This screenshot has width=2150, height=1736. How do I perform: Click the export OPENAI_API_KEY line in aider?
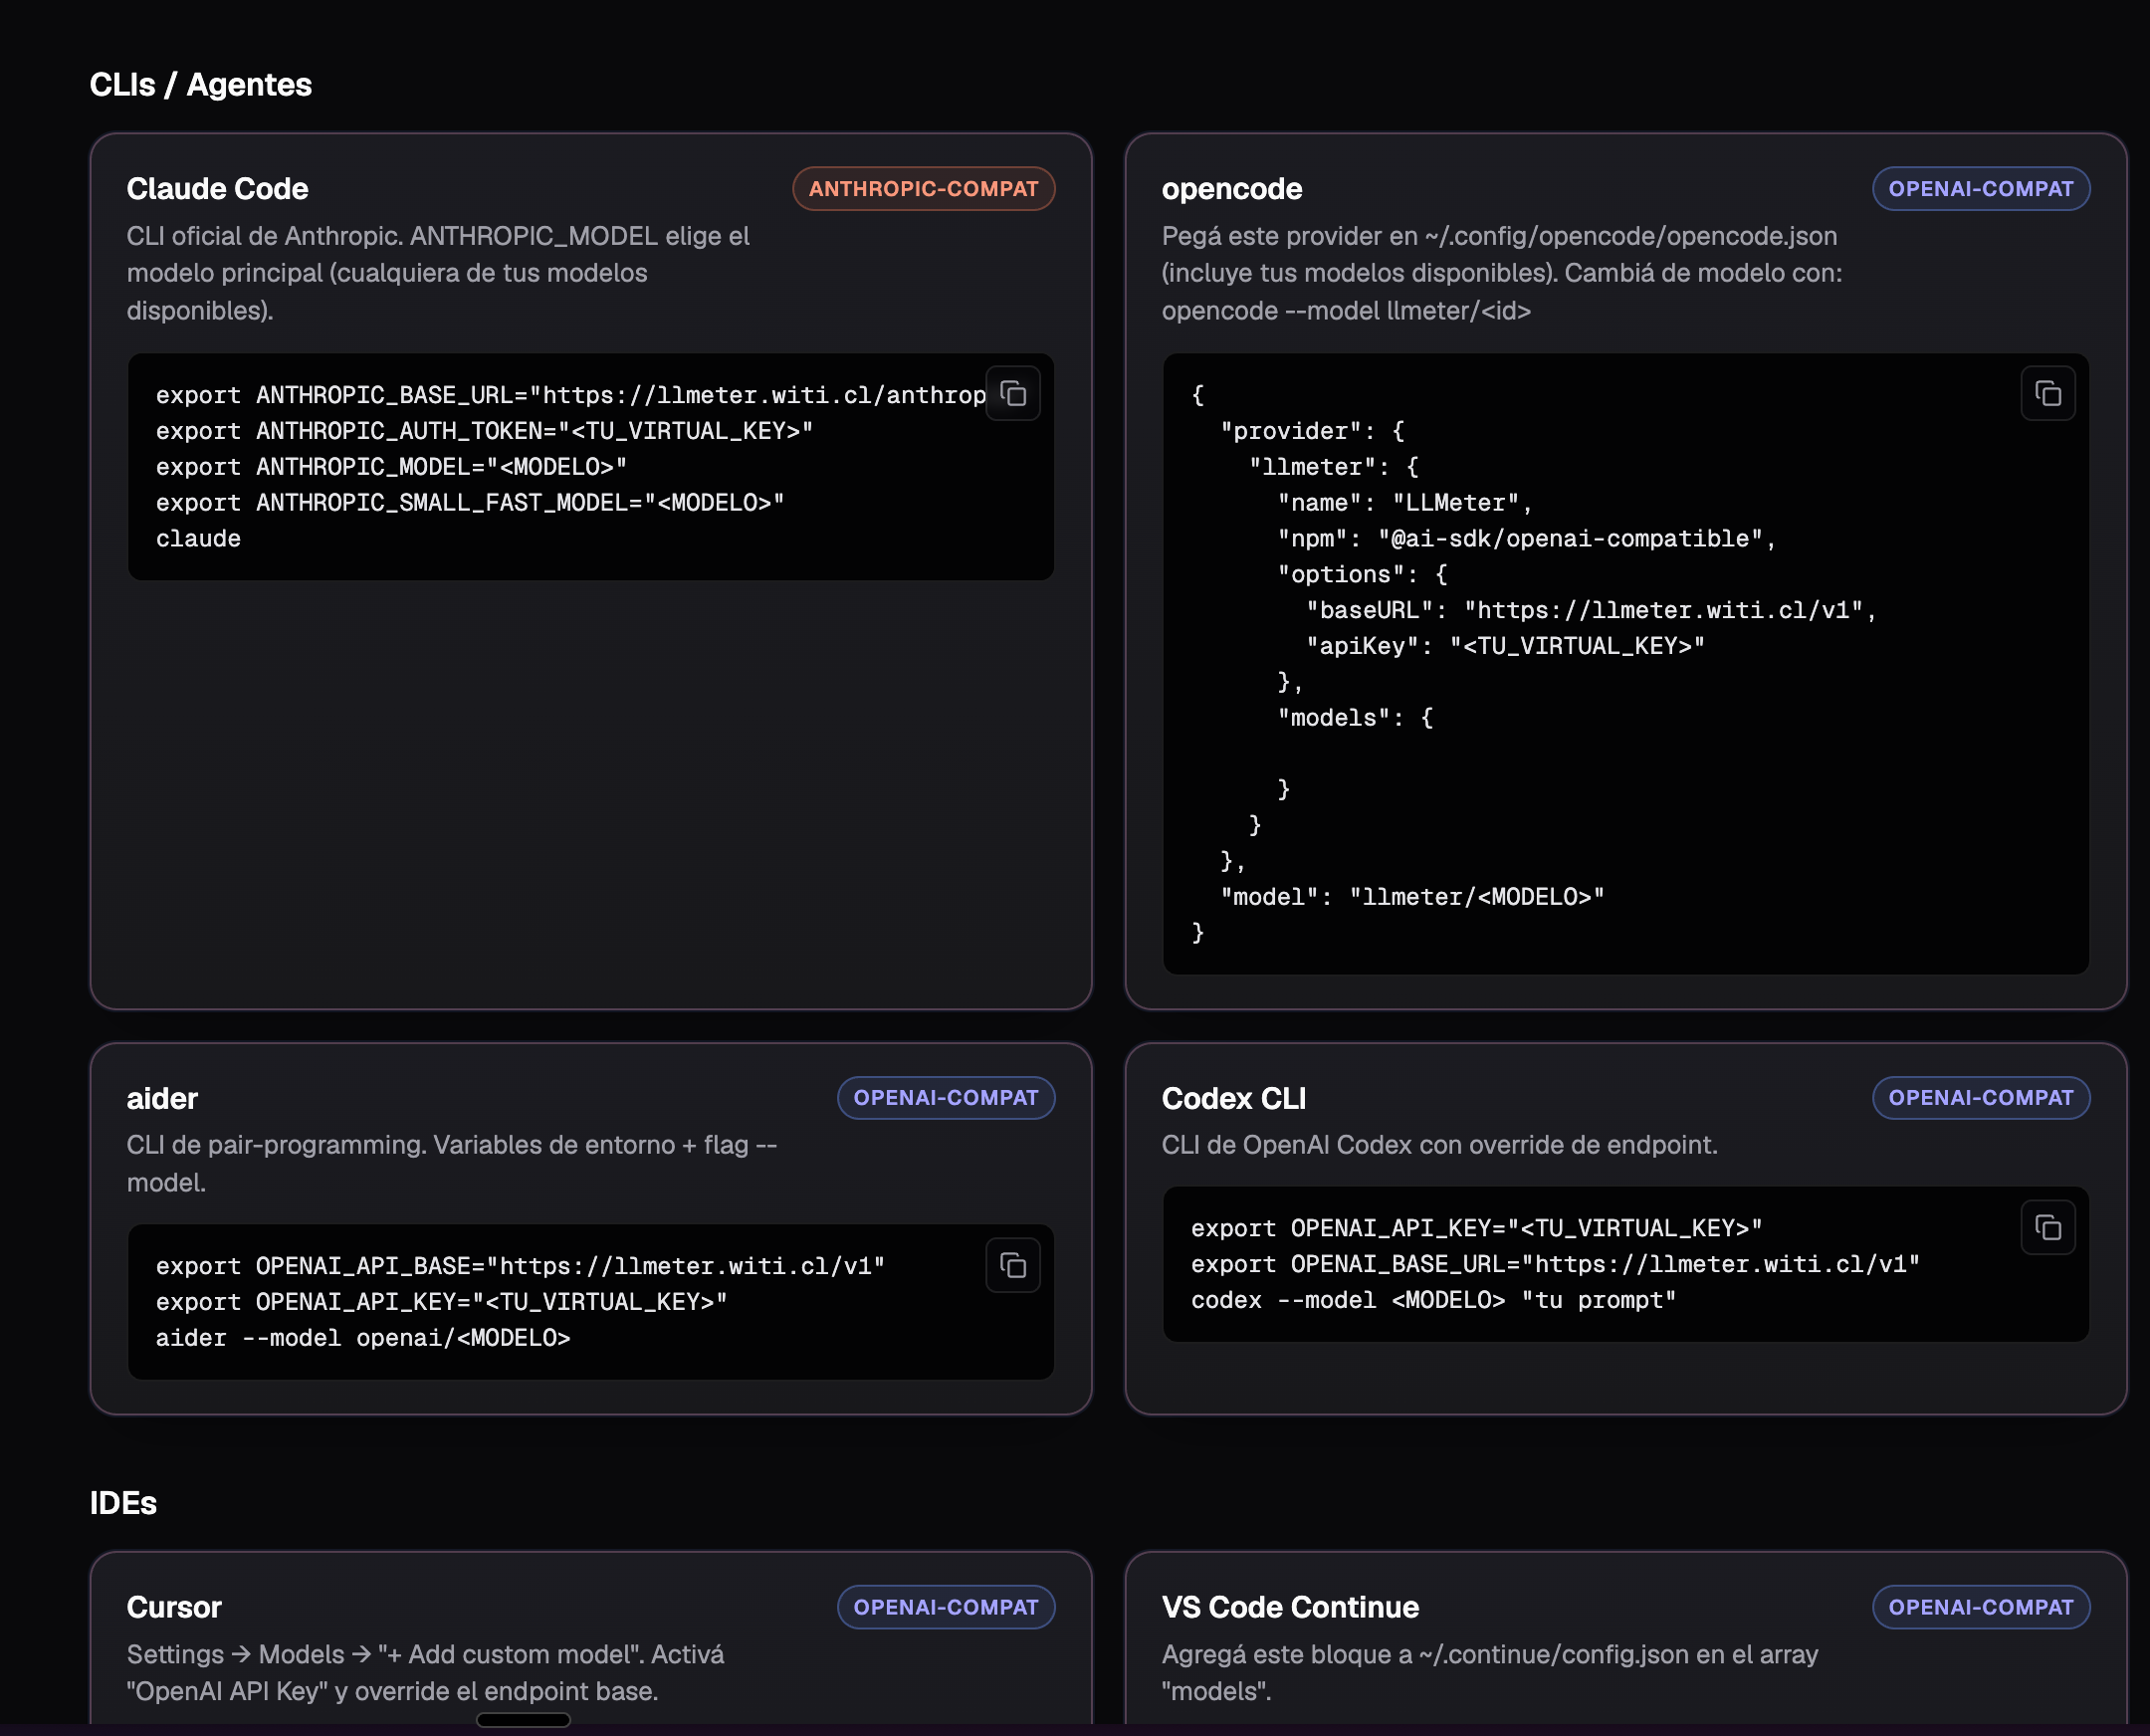[x=442, y=1302]
